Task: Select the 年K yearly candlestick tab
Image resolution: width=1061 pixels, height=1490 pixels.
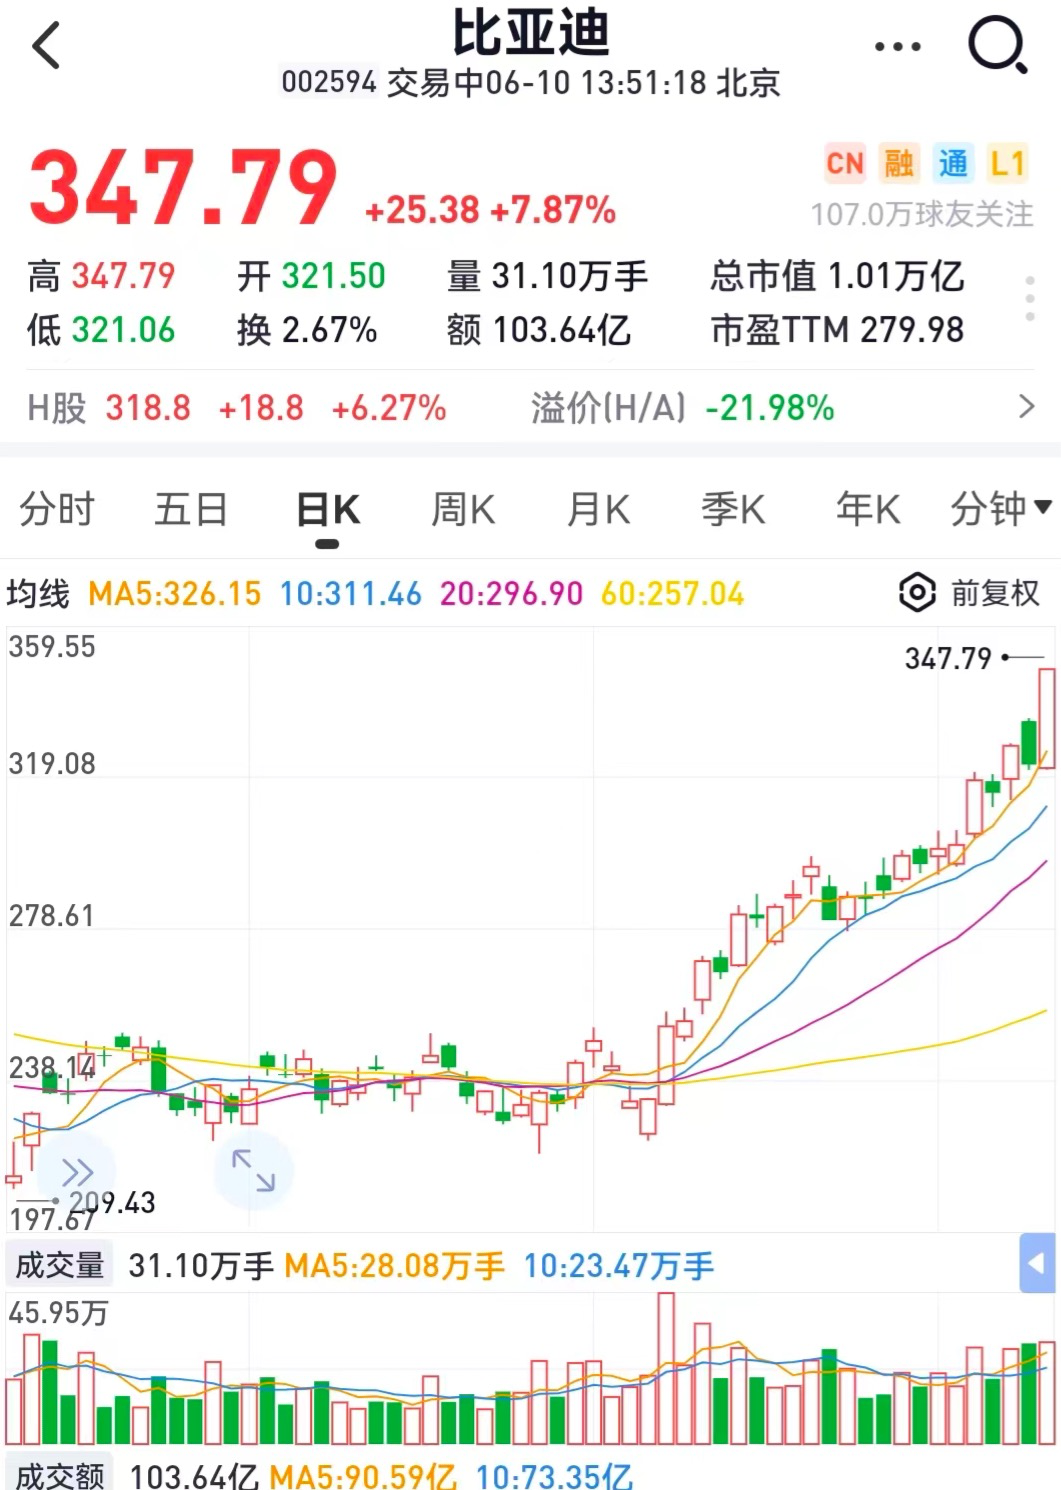Action: pos(868,509)
